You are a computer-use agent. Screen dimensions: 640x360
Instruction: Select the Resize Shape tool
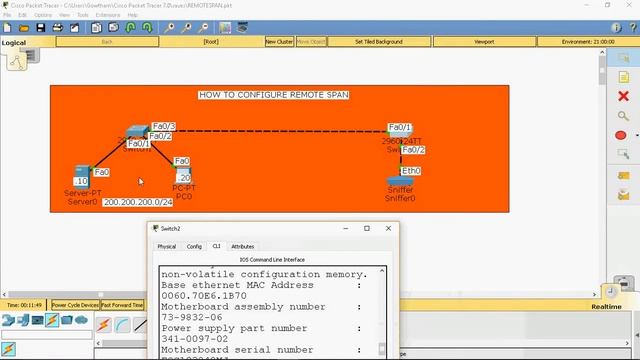623,154
